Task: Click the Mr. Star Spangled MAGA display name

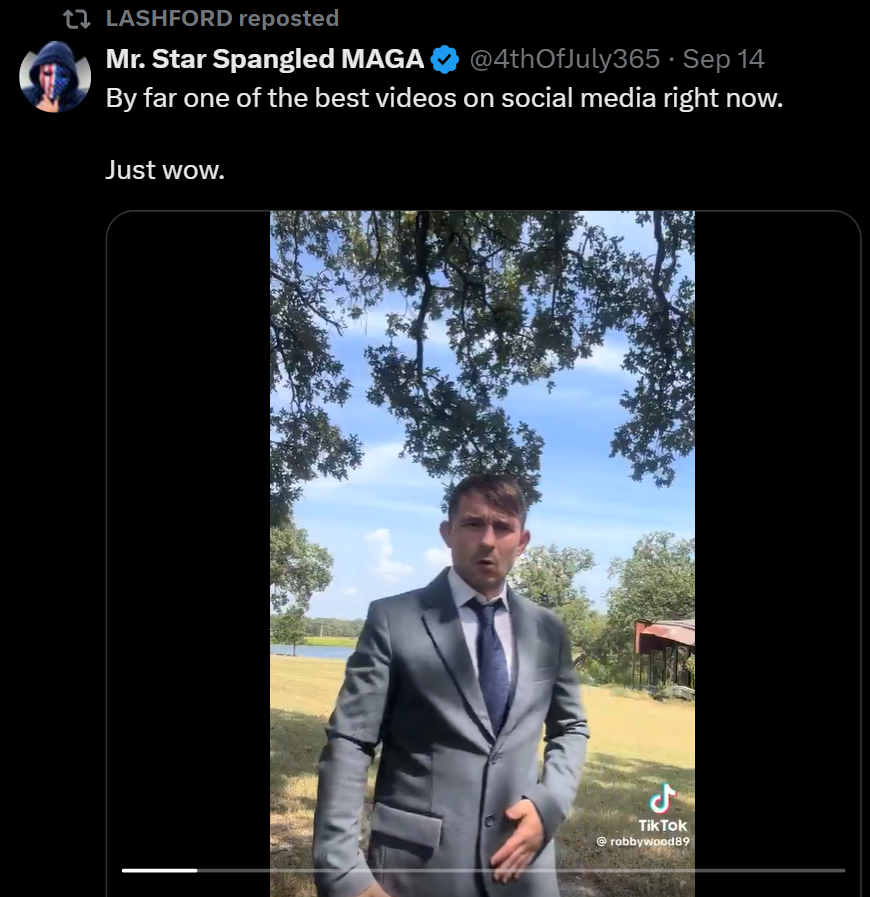Action: pyautogui.click(x=265, y=59)
